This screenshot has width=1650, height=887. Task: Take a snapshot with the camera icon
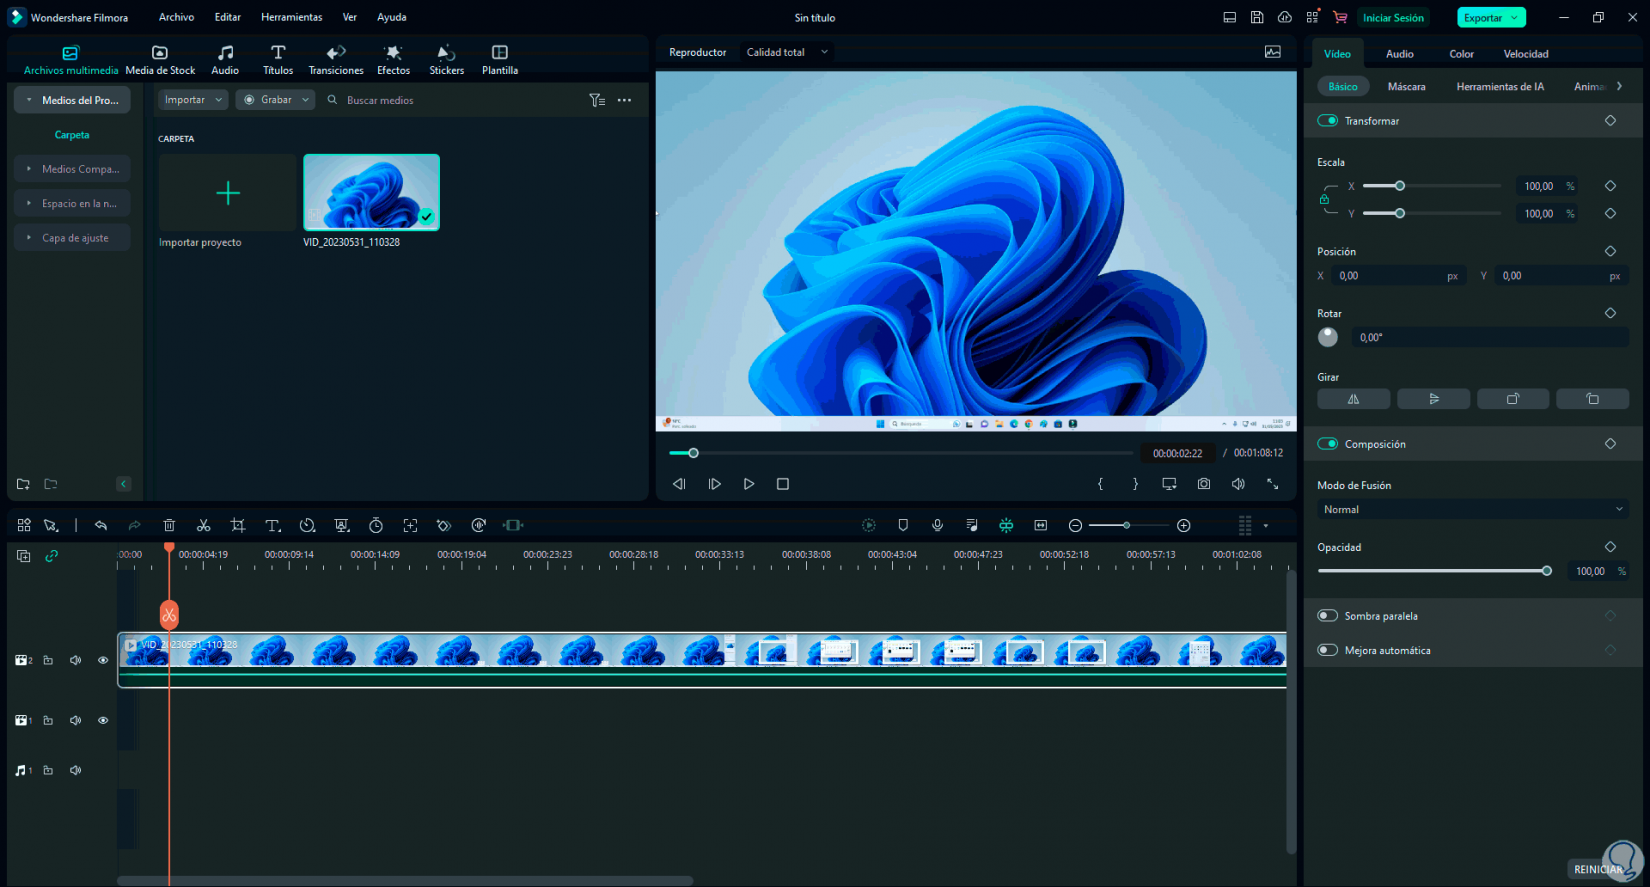coord(1204,484)
